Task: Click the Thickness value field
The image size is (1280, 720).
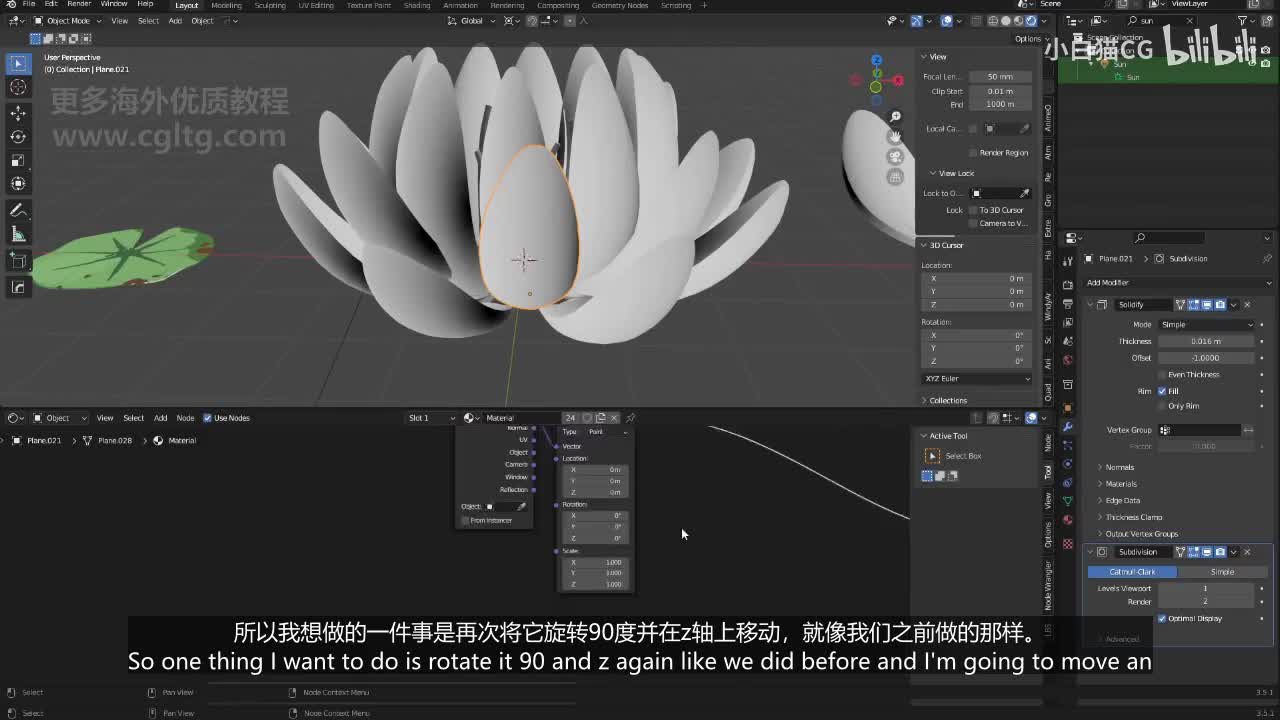Action: tap(1206, 341)
